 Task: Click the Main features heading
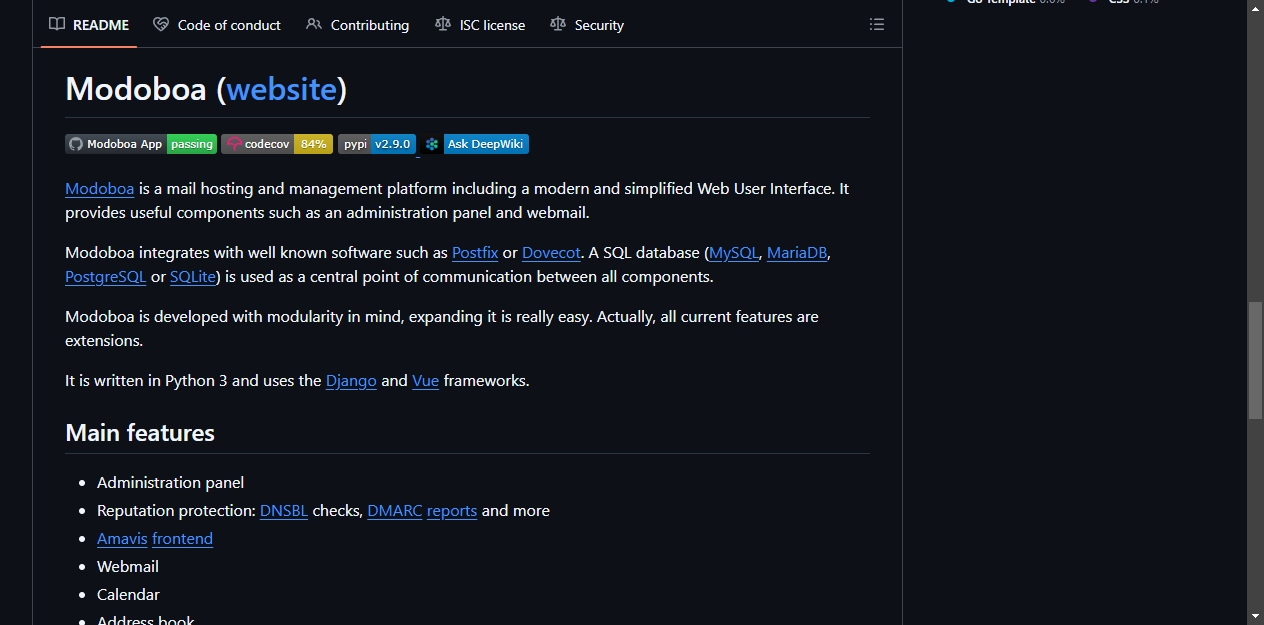click(140, 433)
